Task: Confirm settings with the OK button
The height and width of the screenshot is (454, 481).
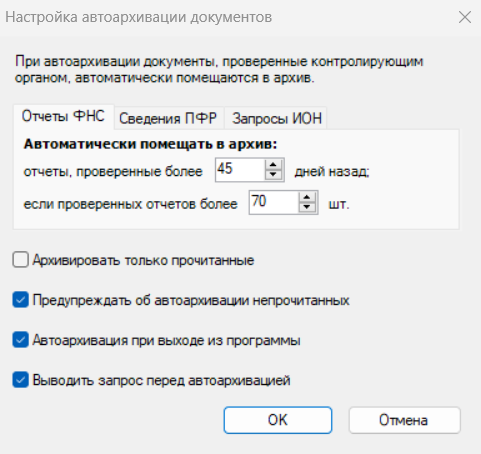Action: [x=278, y=420]
